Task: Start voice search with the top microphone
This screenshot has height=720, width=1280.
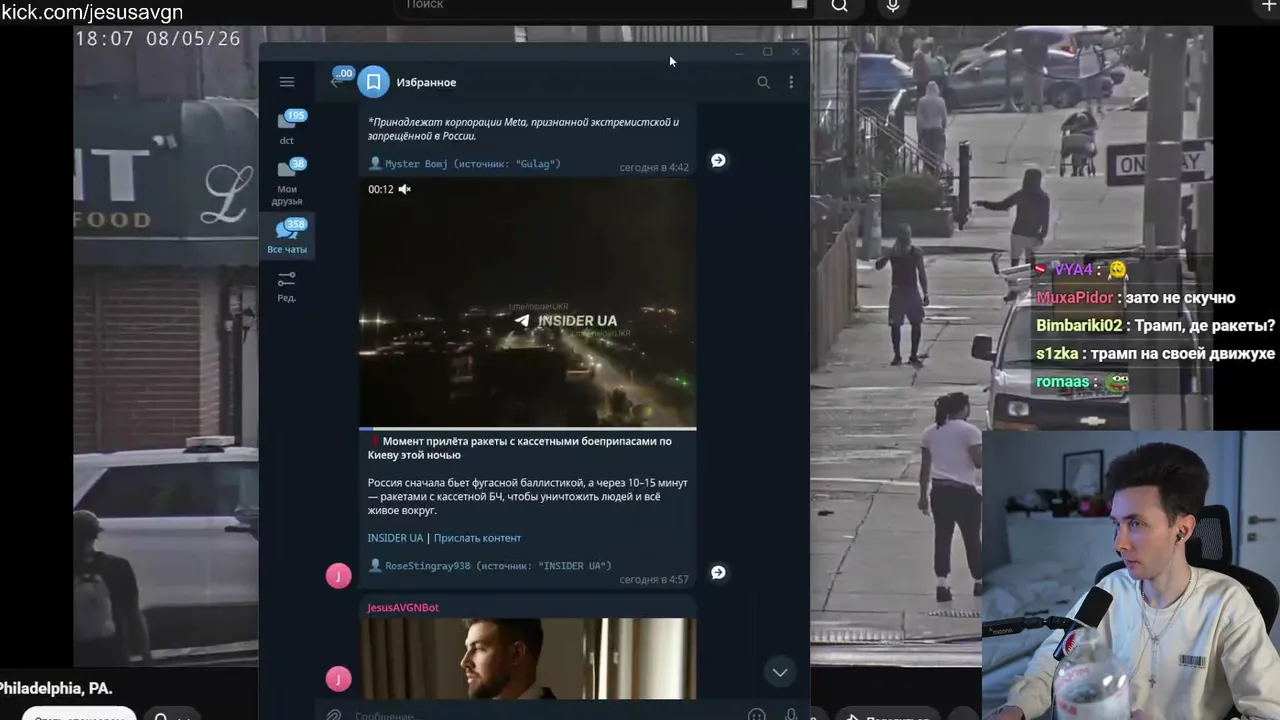Action: (893, 6)
